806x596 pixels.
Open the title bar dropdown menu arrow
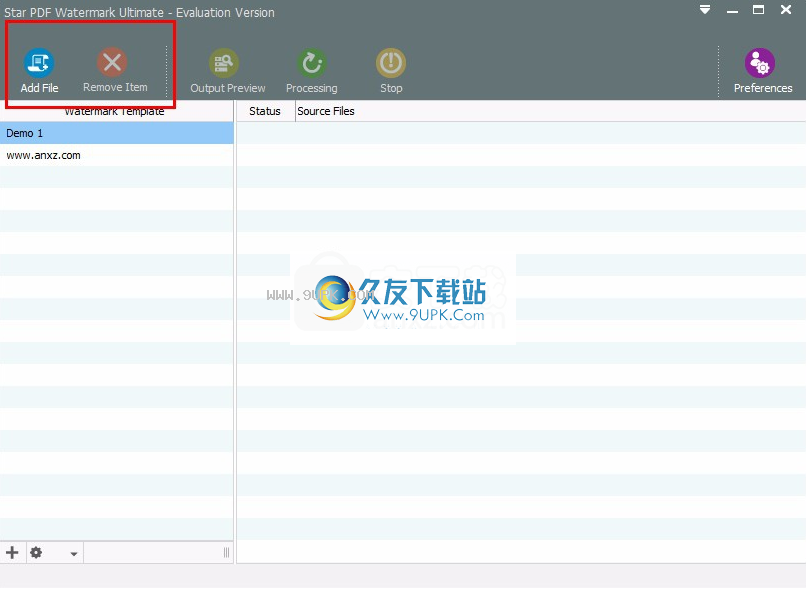click(705, 10)
